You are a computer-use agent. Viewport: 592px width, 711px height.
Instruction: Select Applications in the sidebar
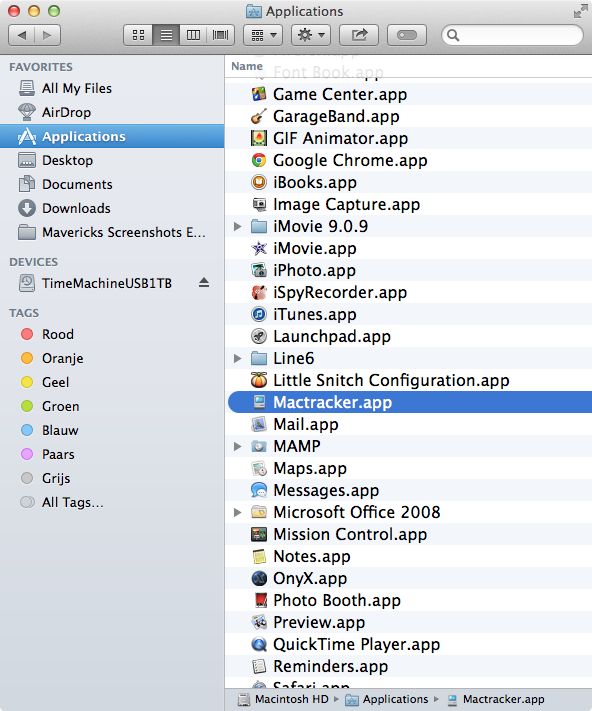click(112, 136)
